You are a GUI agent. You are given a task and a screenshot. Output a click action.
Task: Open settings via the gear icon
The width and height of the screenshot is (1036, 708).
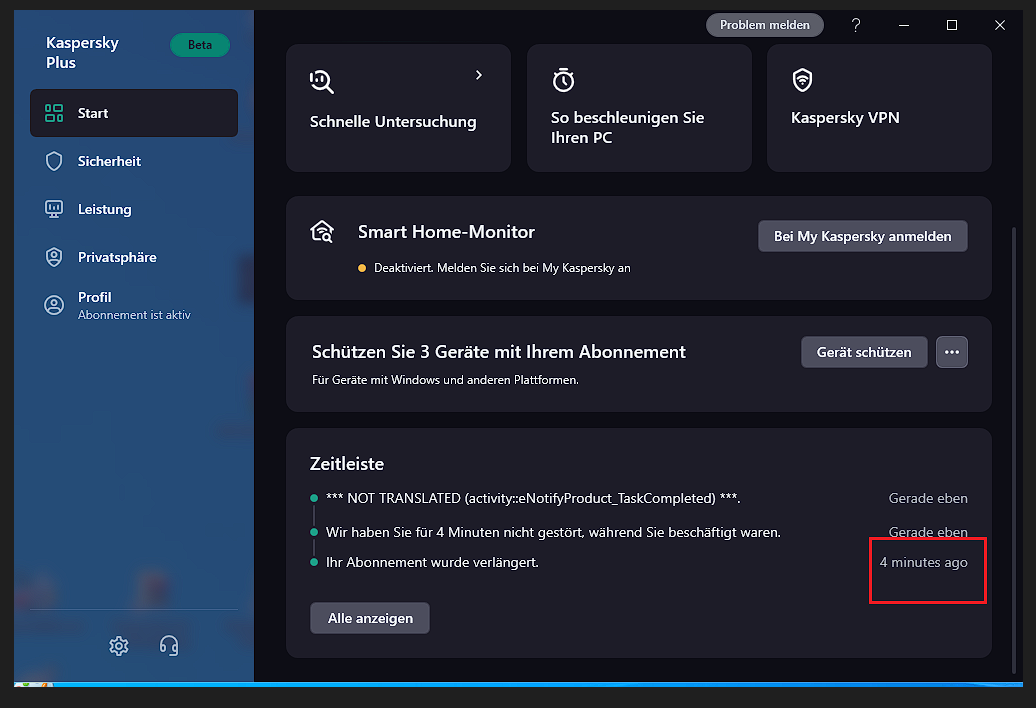(119, 646)
